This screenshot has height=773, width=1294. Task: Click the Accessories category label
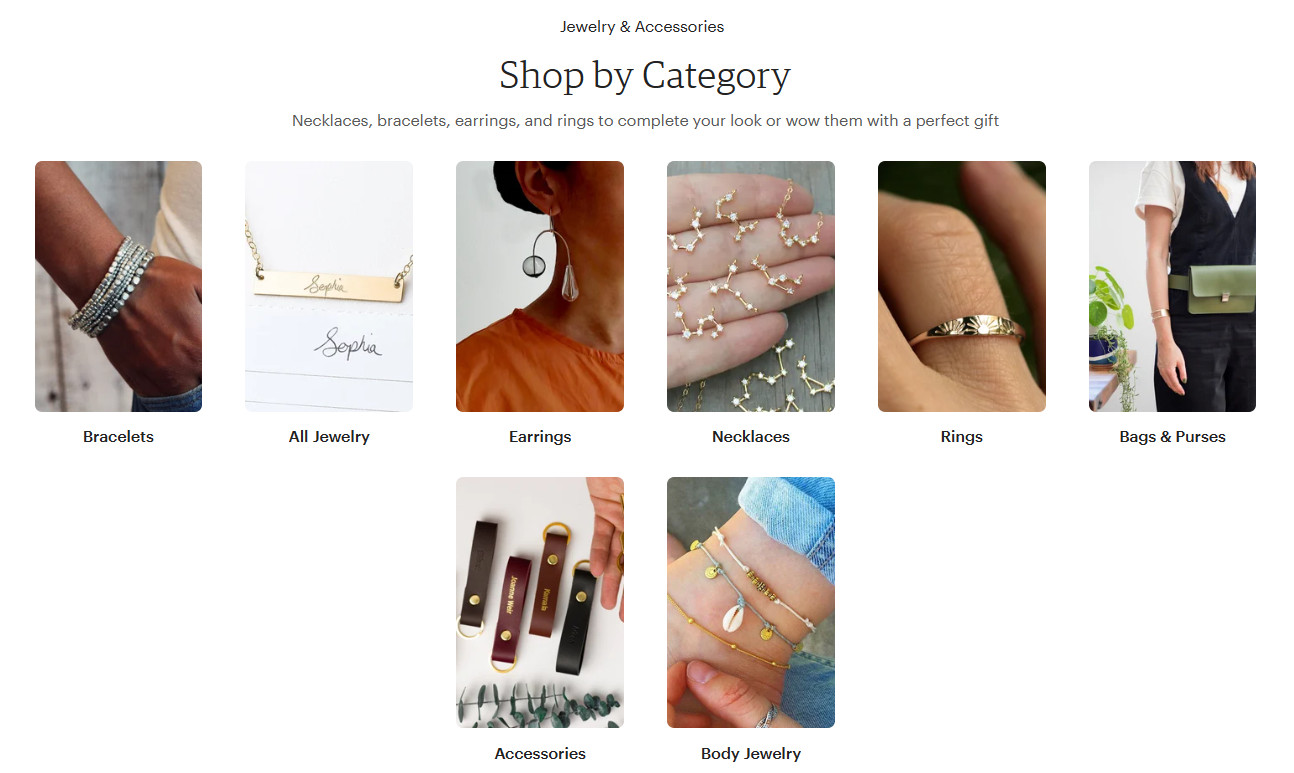(540, 754)
